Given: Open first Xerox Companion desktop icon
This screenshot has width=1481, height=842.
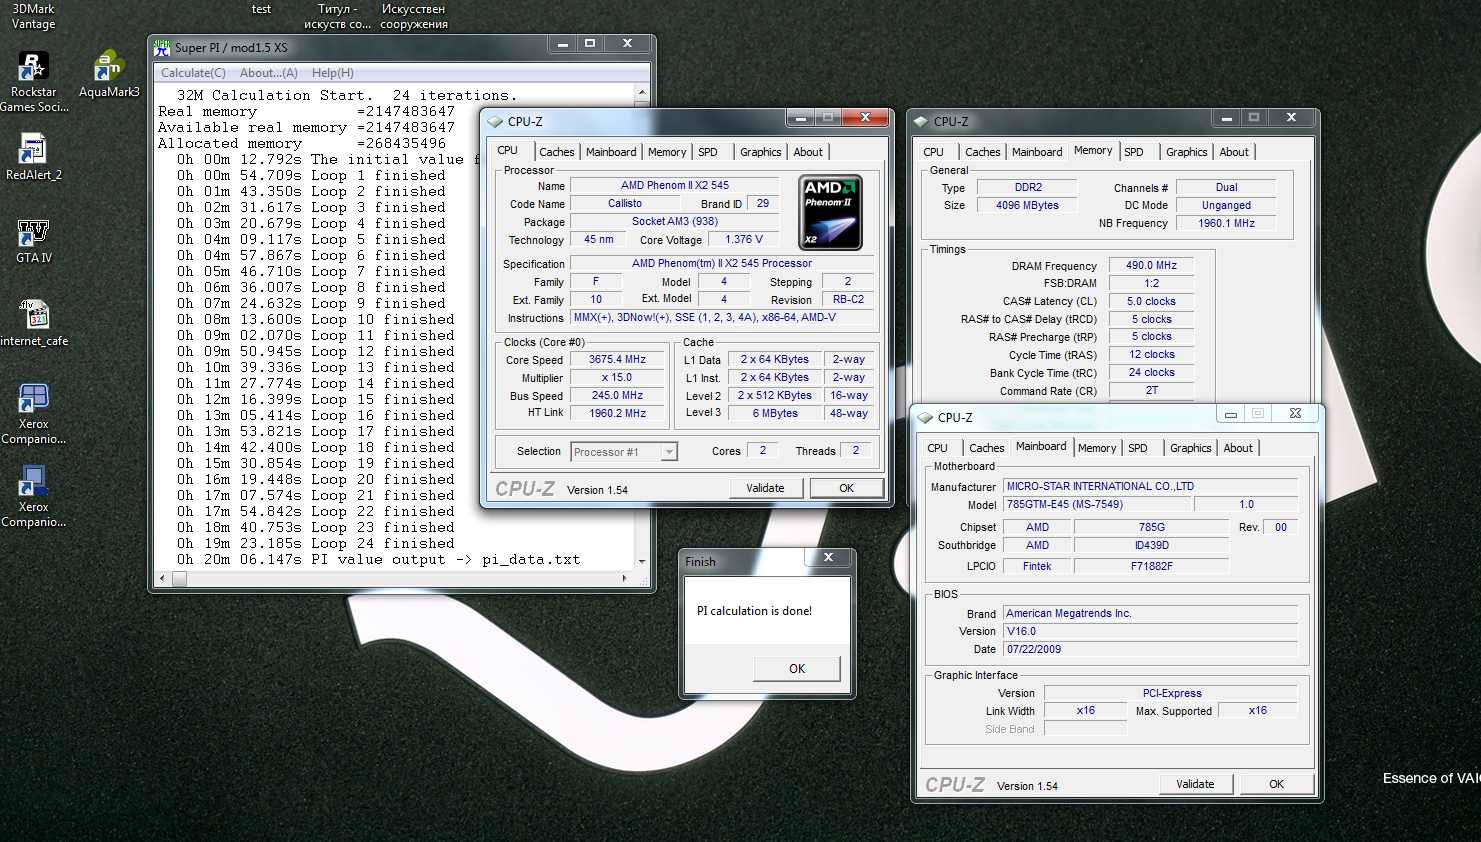Looking at the screenshot, I should 33,413.
